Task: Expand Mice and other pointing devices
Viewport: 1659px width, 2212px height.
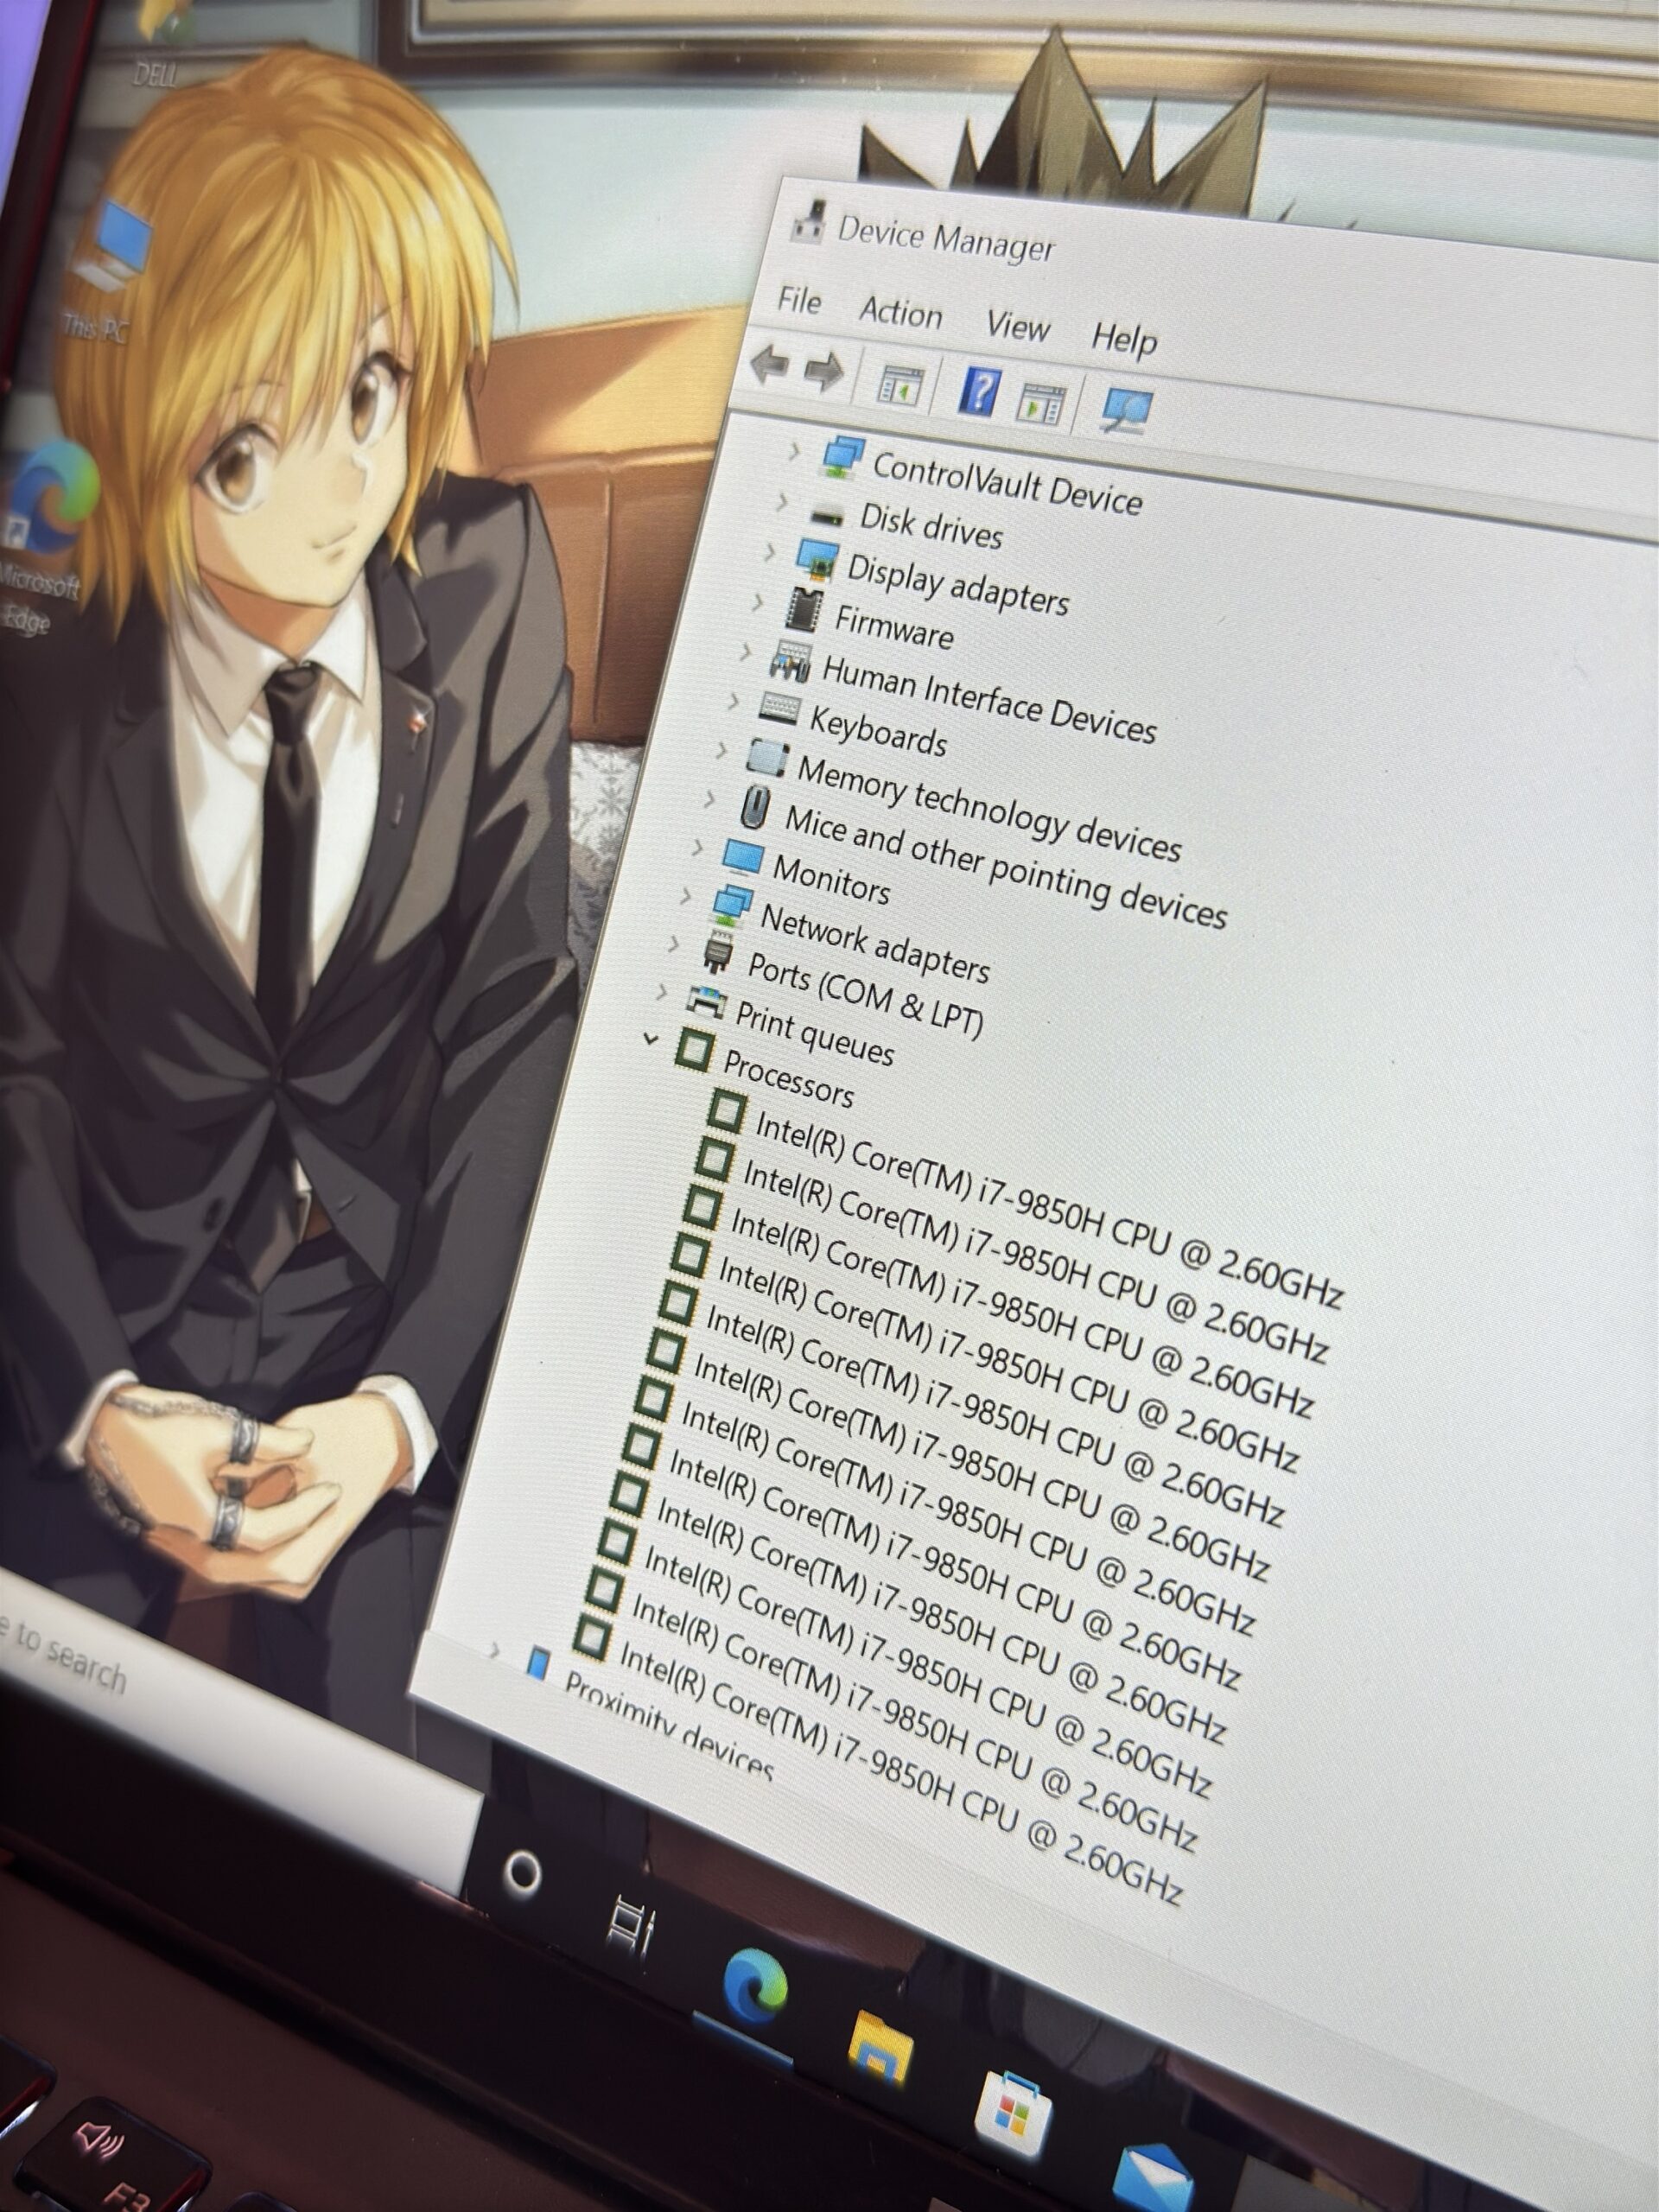Action: point(710,799)
